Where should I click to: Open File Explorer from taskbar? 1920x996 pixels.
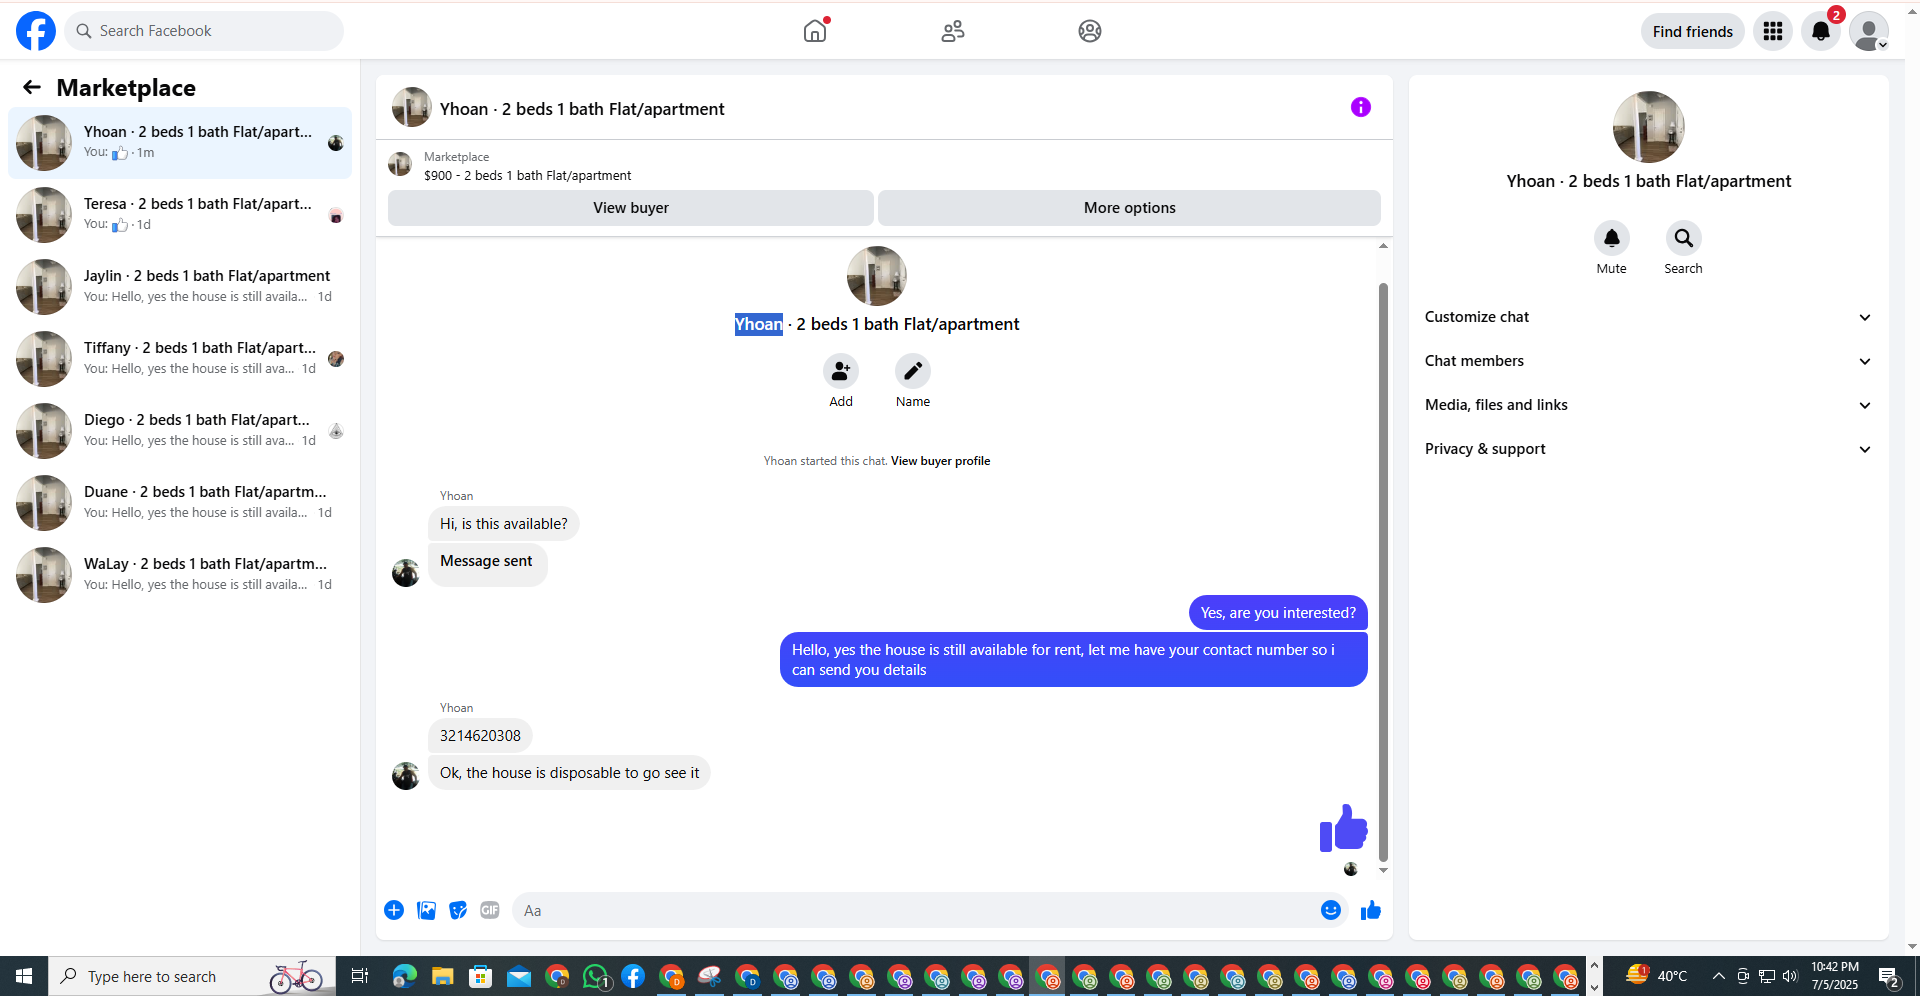pos(442,976)
